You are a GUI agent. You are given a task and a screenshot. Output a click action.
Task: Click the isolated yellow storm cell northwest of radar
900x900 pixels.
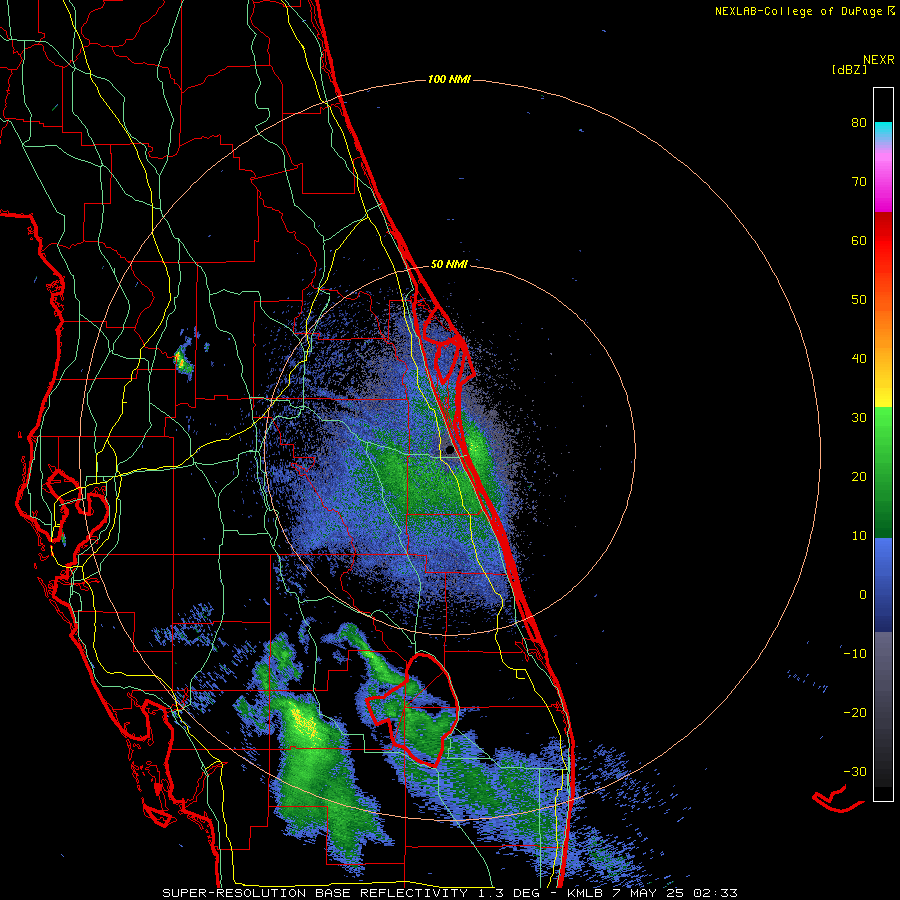click(181, 361)
